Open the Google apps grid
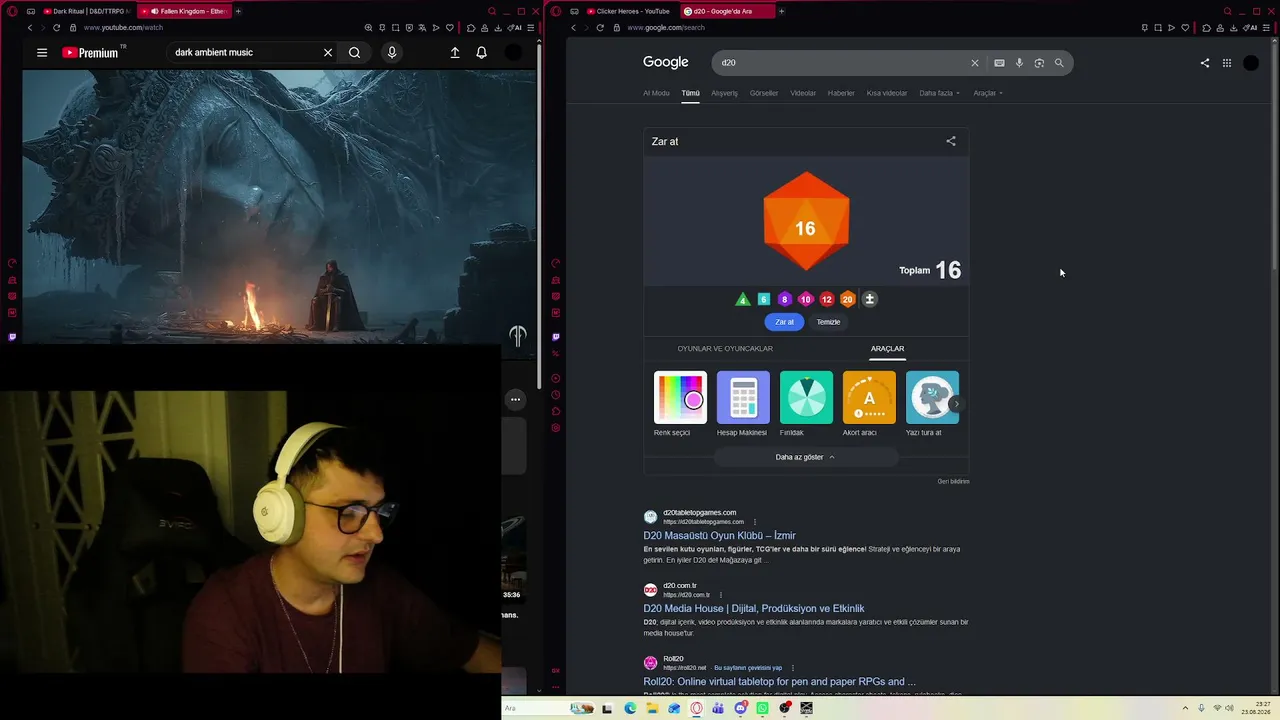1280x720 pixels. [x=1227, y=63]
